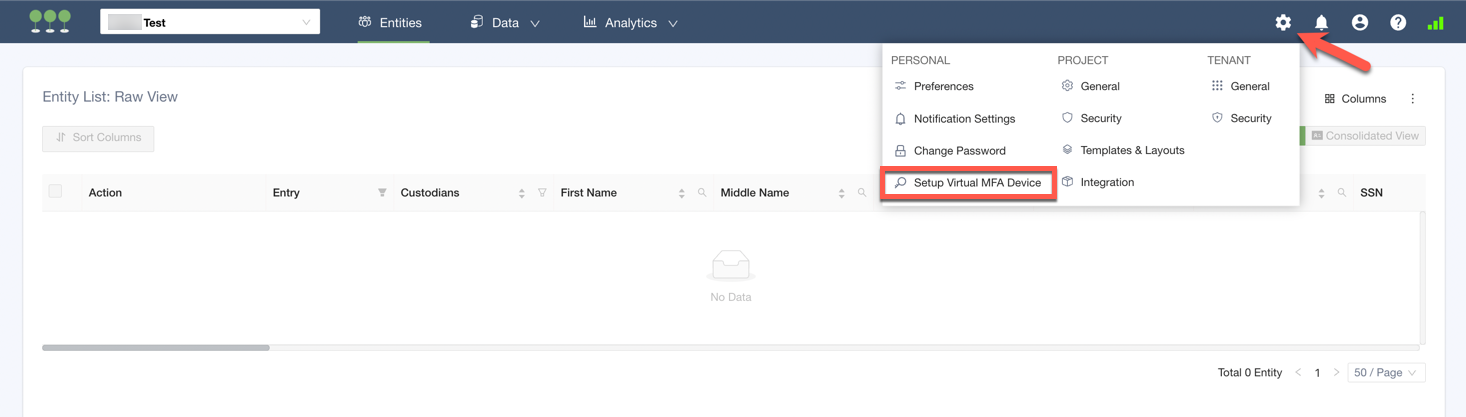Click the help question mark icon
Image resolution: width=1466 pixels, height=417 pixels.
[1398, 22]
